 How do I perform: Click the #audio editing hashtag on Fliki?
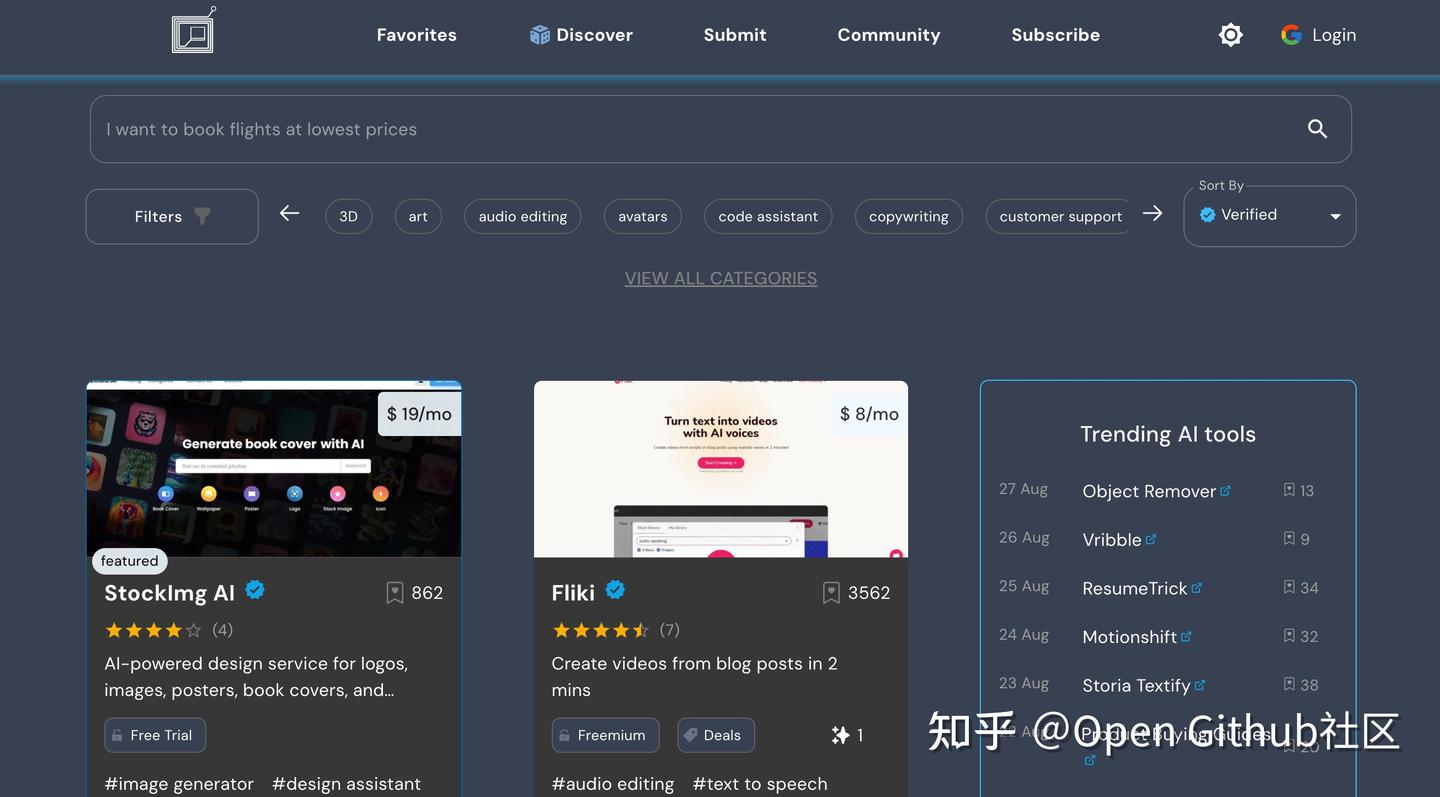click(613, 784)
